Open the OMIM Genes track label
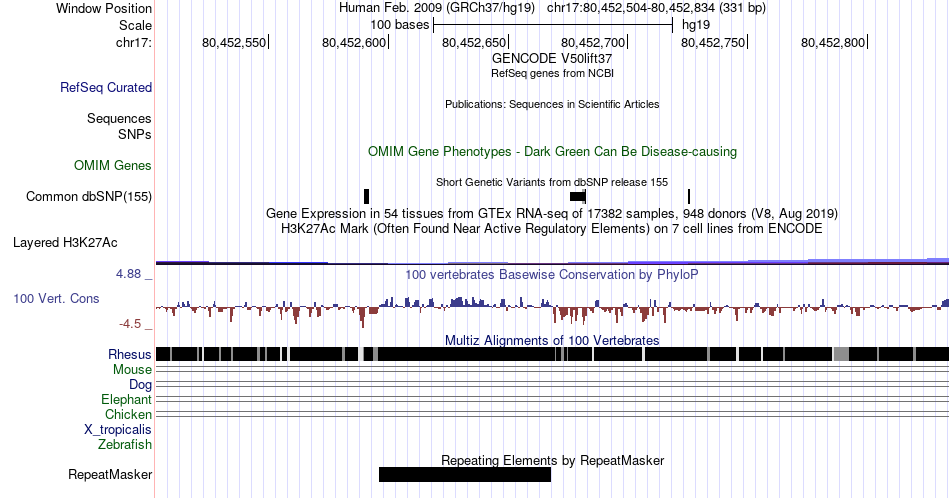The image size is (950, 498). point(113,165)
